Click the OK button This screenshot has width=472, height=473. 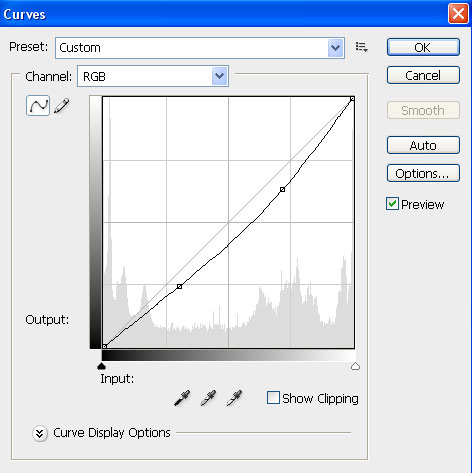(x=423, y=47)
